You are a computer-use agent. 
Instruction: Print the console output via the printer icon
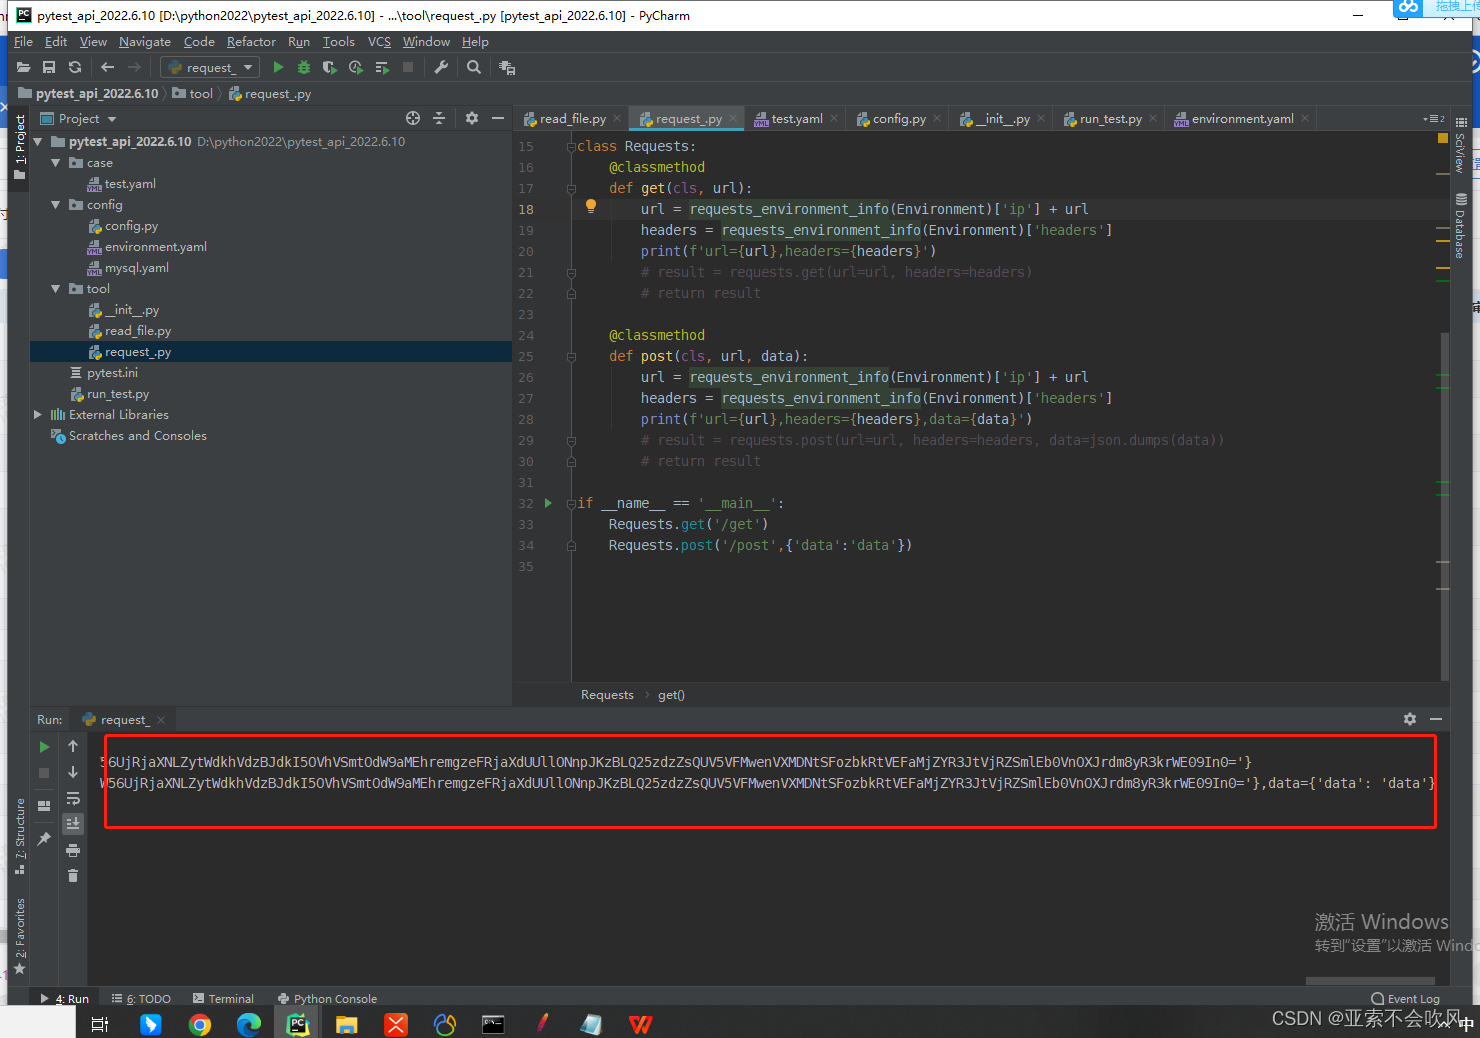(73, 850)
